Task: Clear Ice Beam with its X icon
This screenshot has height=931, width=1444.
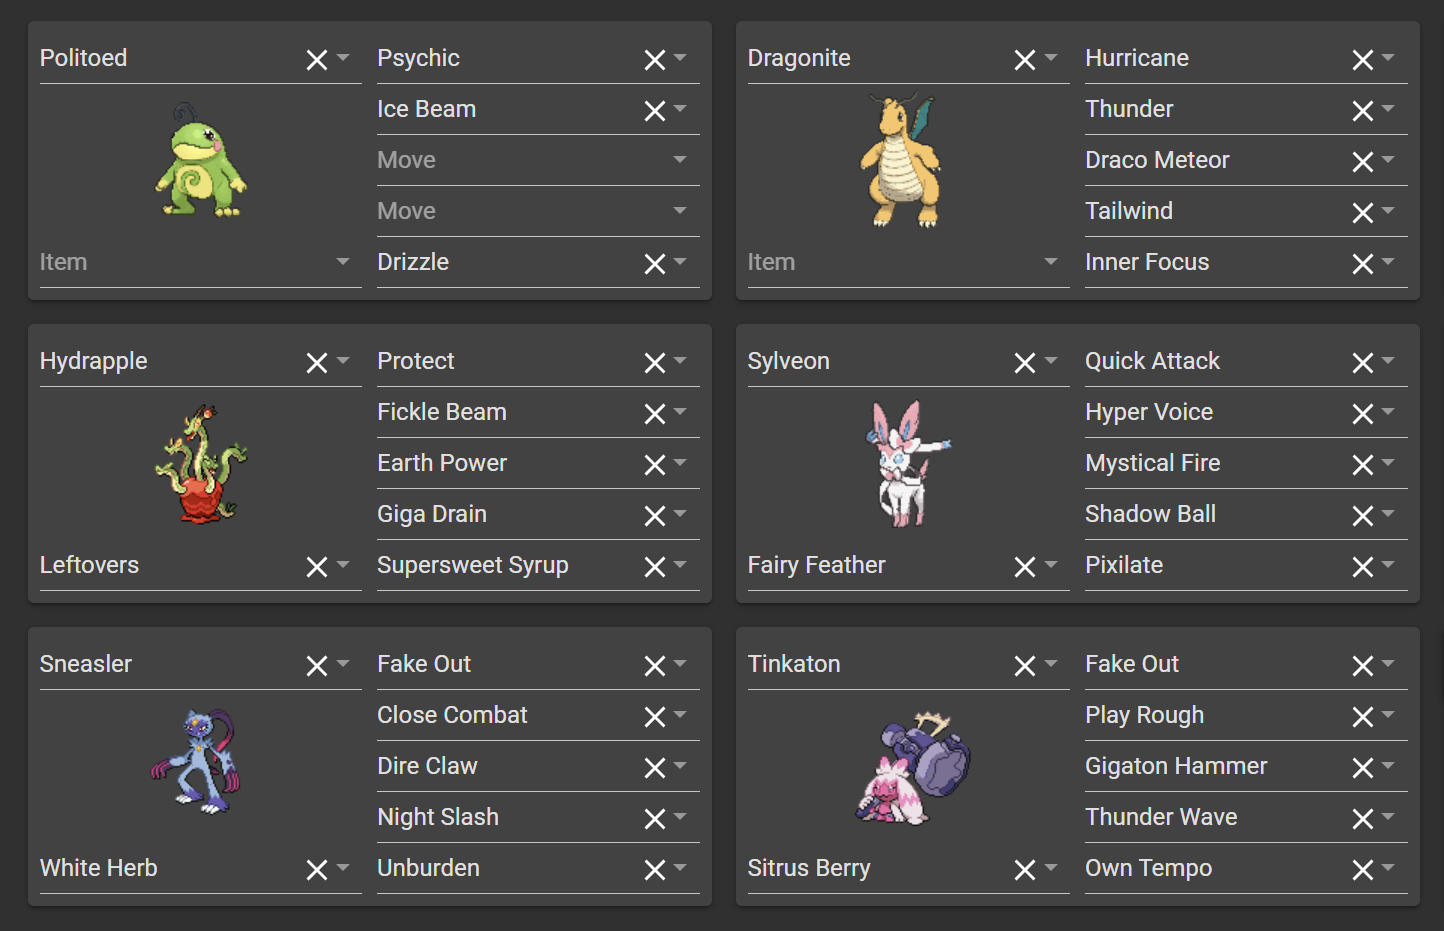Action: coord(655,111)
